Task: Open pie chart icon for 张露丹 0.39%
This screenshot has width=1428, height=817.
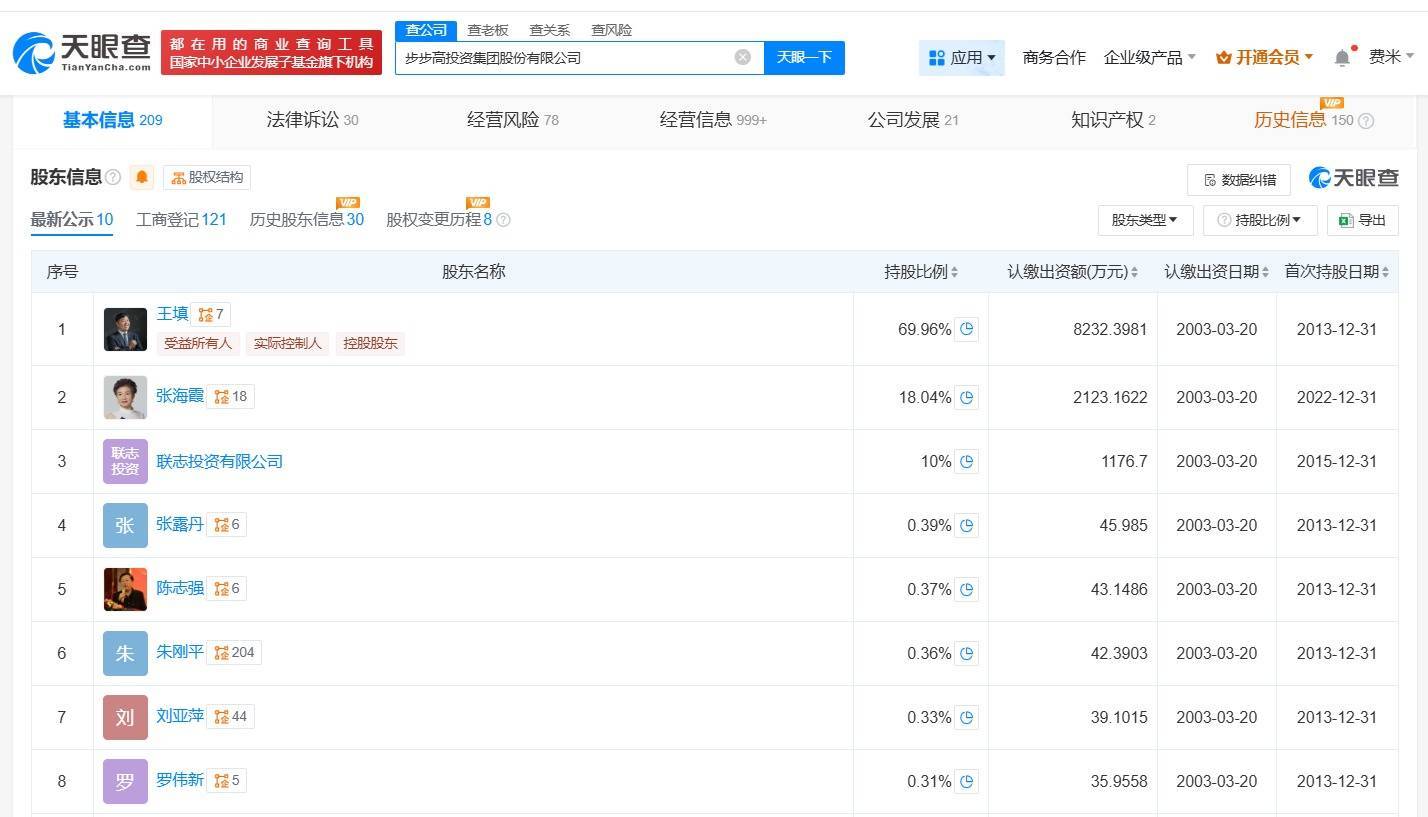Action: [966, 525]
